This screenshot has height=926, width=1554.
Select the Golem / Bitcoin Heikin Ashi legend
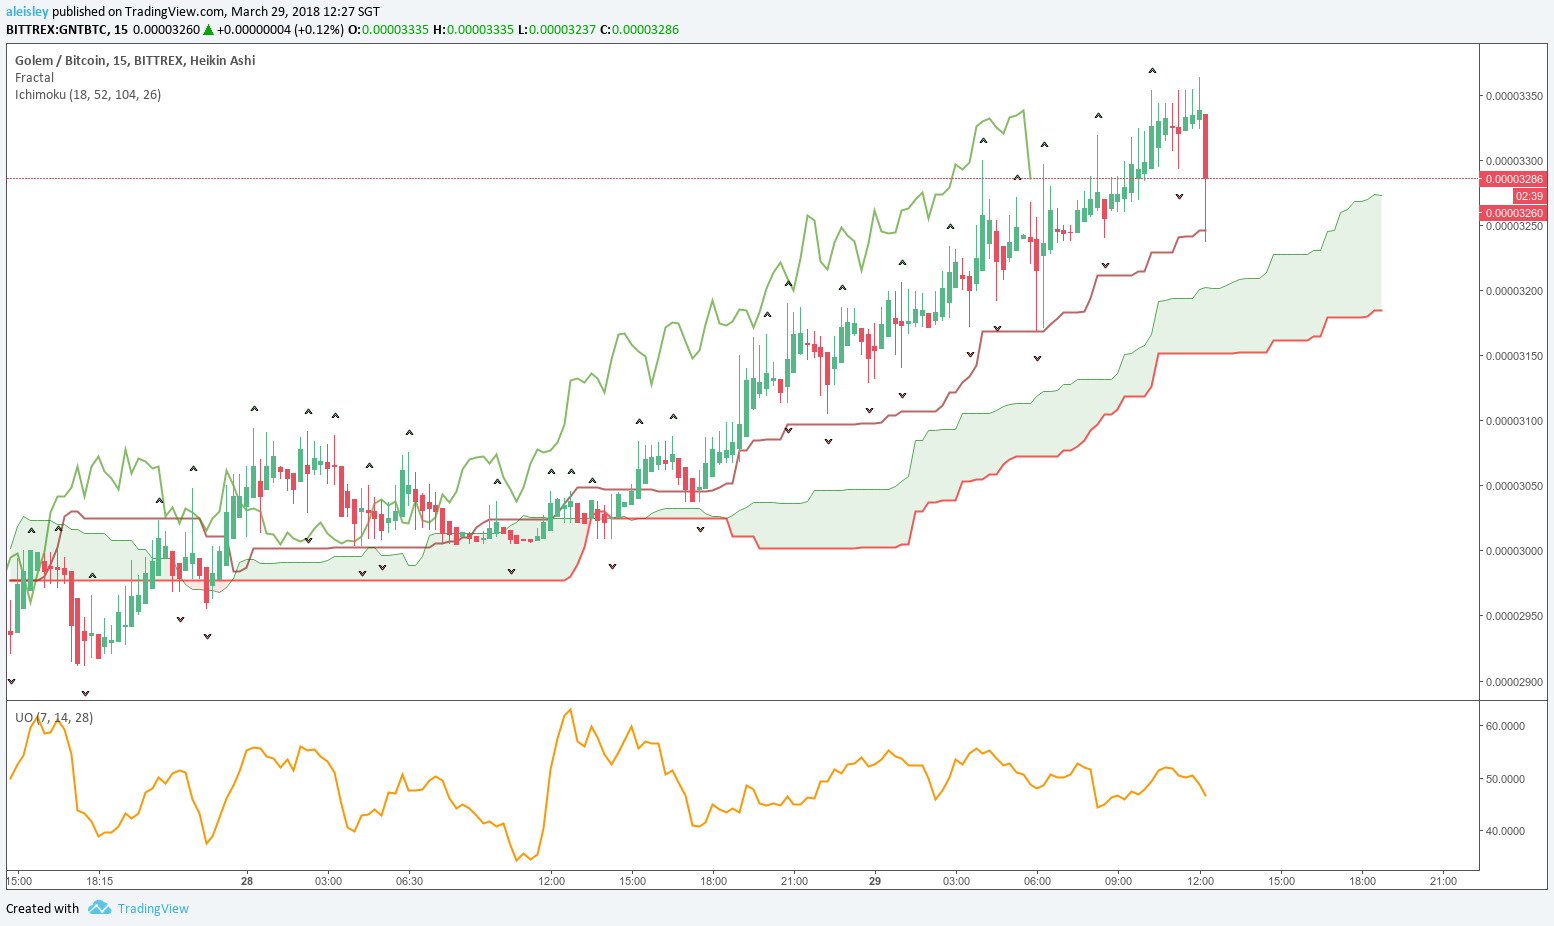135,61
